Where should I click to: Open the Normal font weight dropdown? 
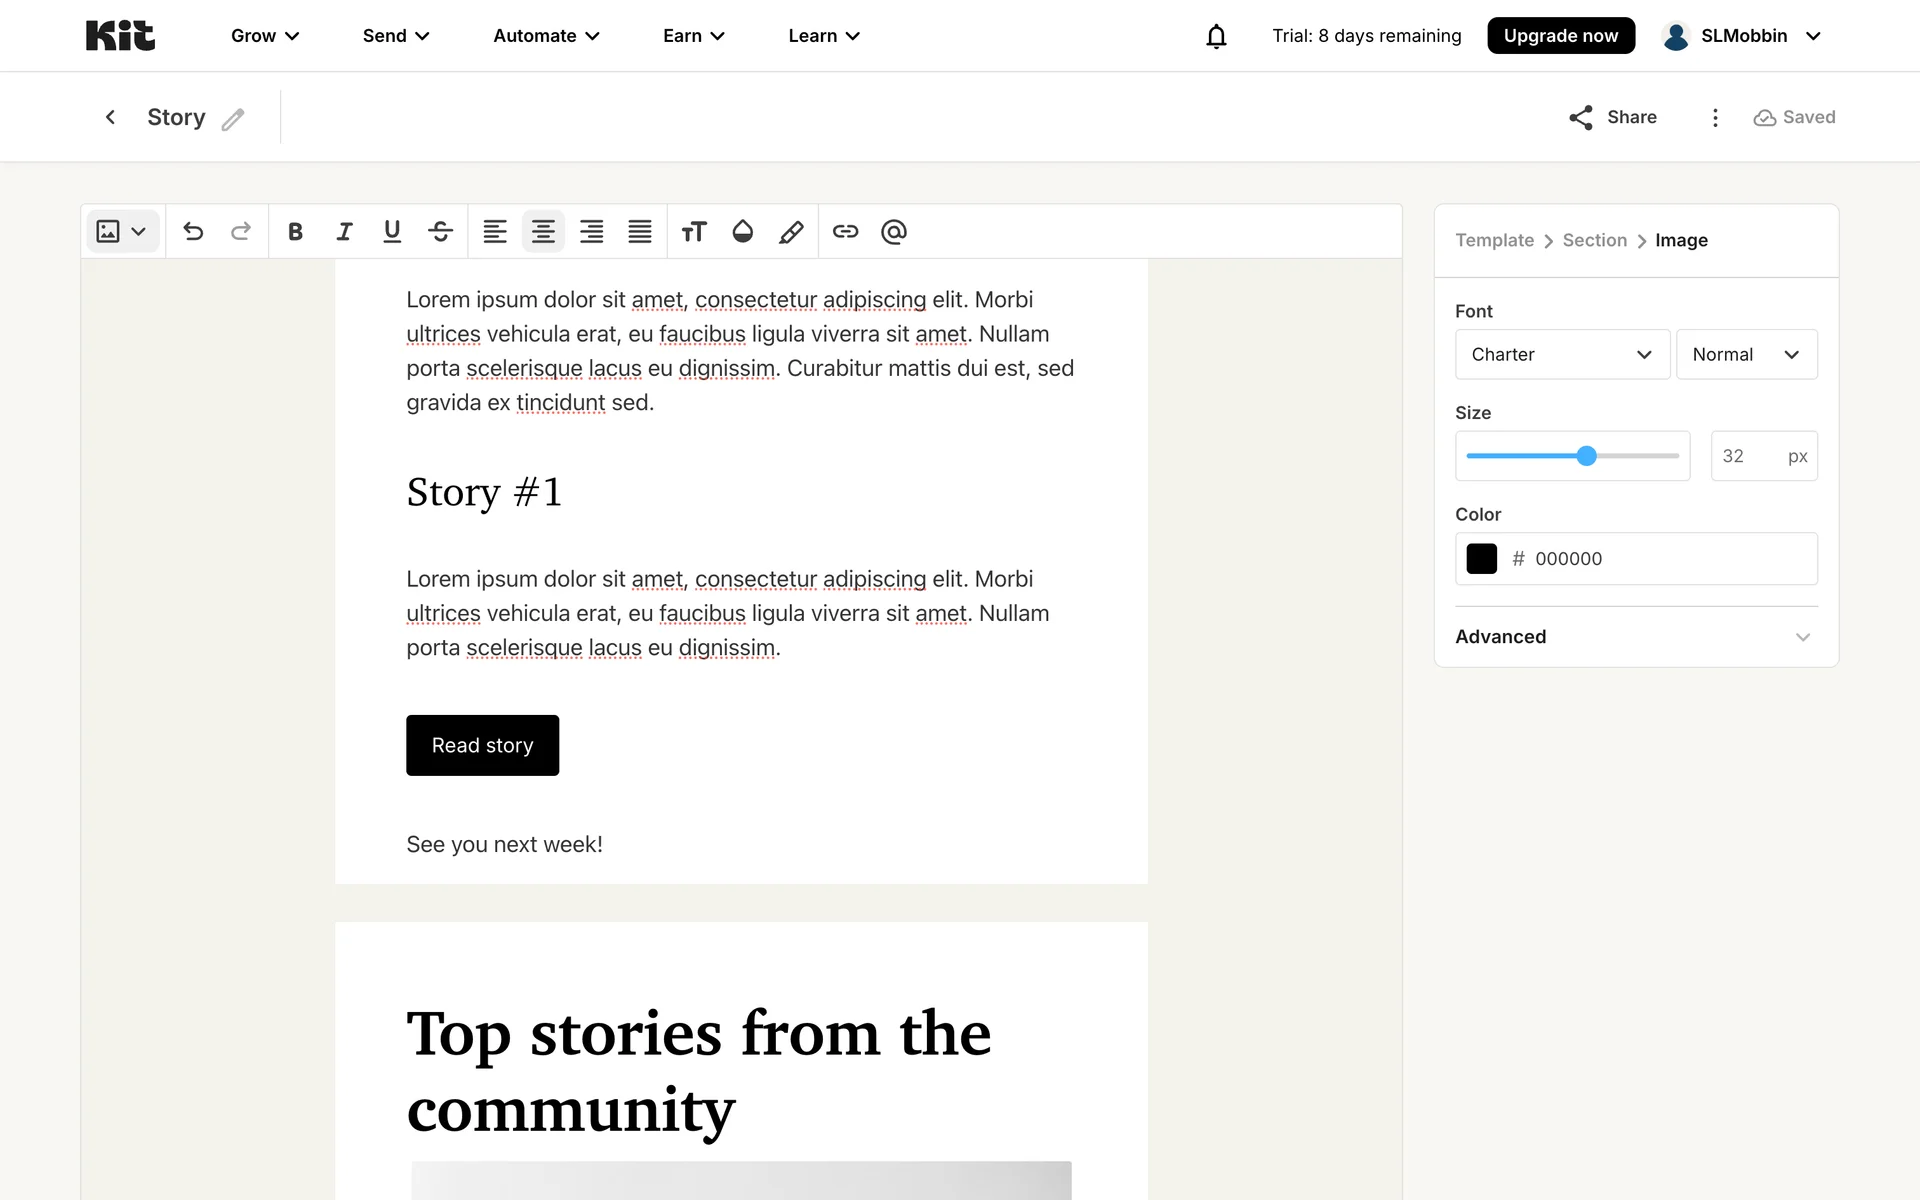click(1746, 354)
